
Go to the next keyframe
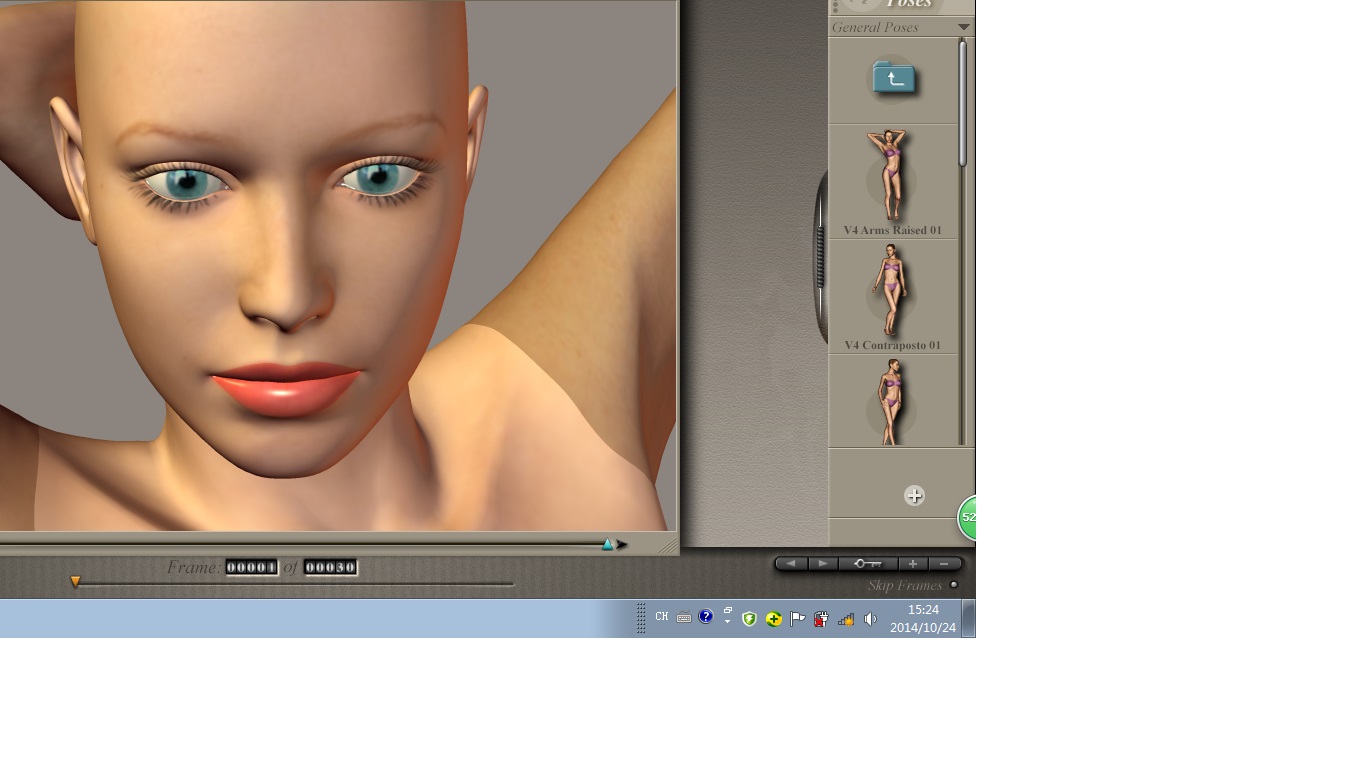[x=823, y=564]
